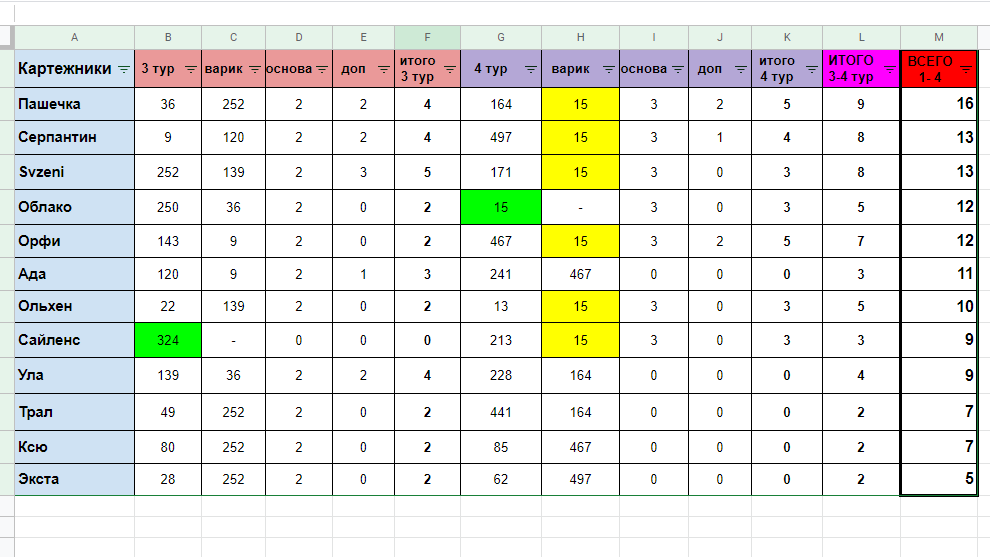Open filter on 4 тур header

530,69
